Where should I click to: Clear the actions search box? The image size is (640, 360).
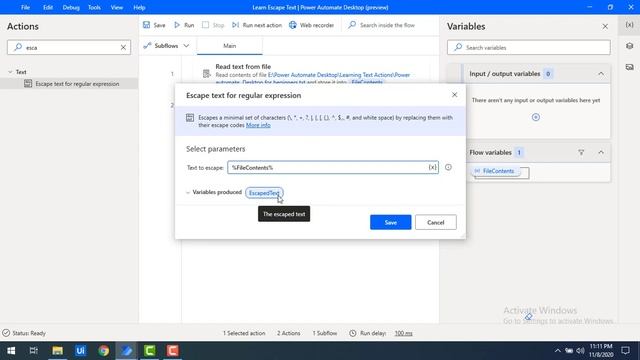[x=123, y=47]
